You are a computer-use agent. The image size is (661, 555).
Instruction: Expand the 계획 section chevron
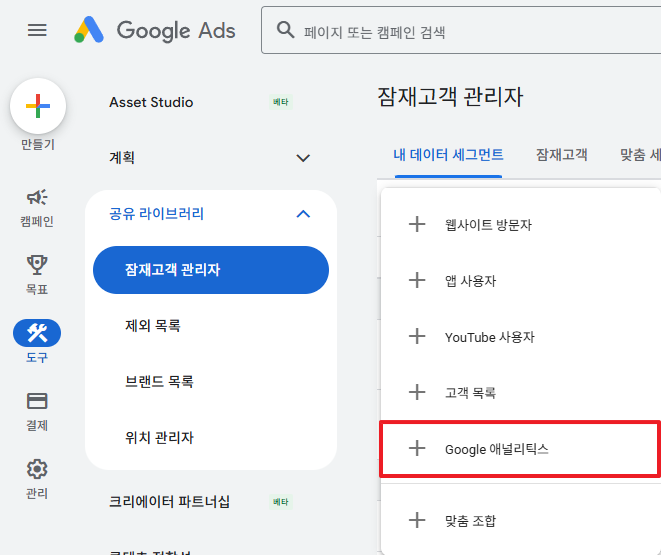[303, 158]
